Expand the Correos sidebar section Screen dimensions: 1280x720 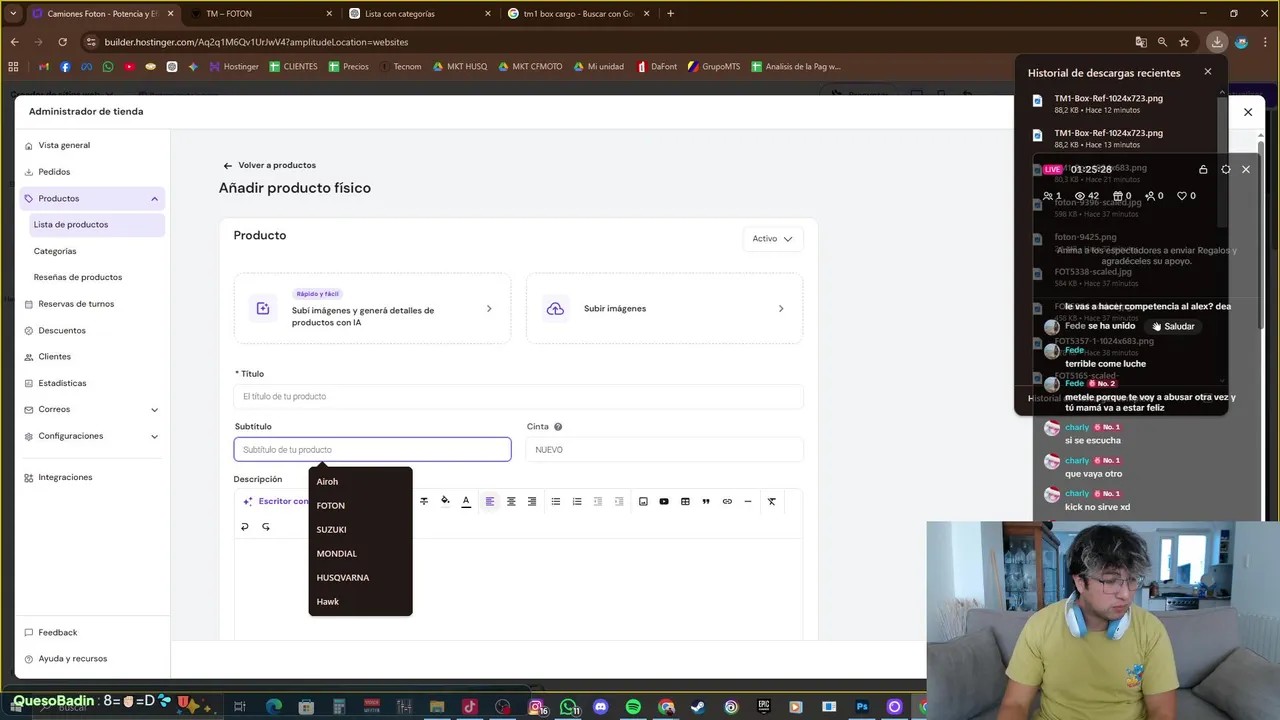pyautogui.click(x=154, y=410)
